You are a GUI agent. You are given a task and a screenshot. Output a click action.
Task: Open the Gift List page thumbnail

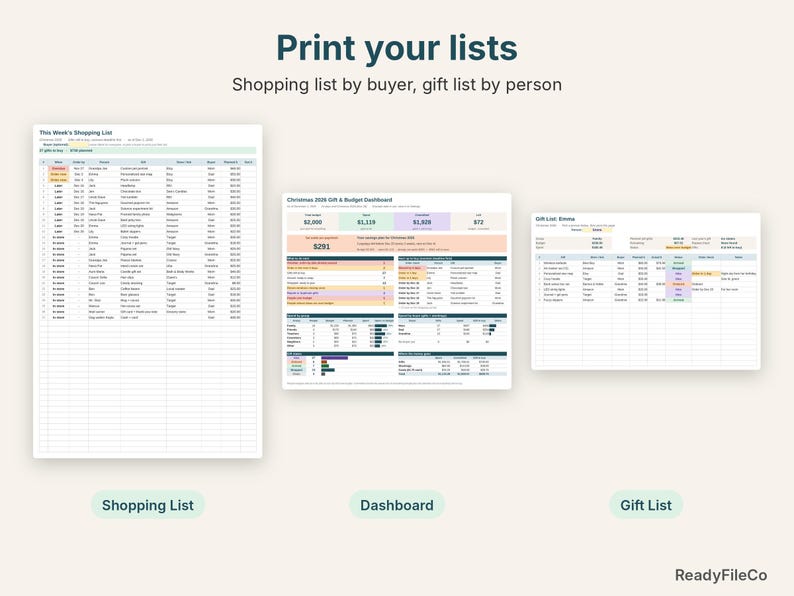646,291
